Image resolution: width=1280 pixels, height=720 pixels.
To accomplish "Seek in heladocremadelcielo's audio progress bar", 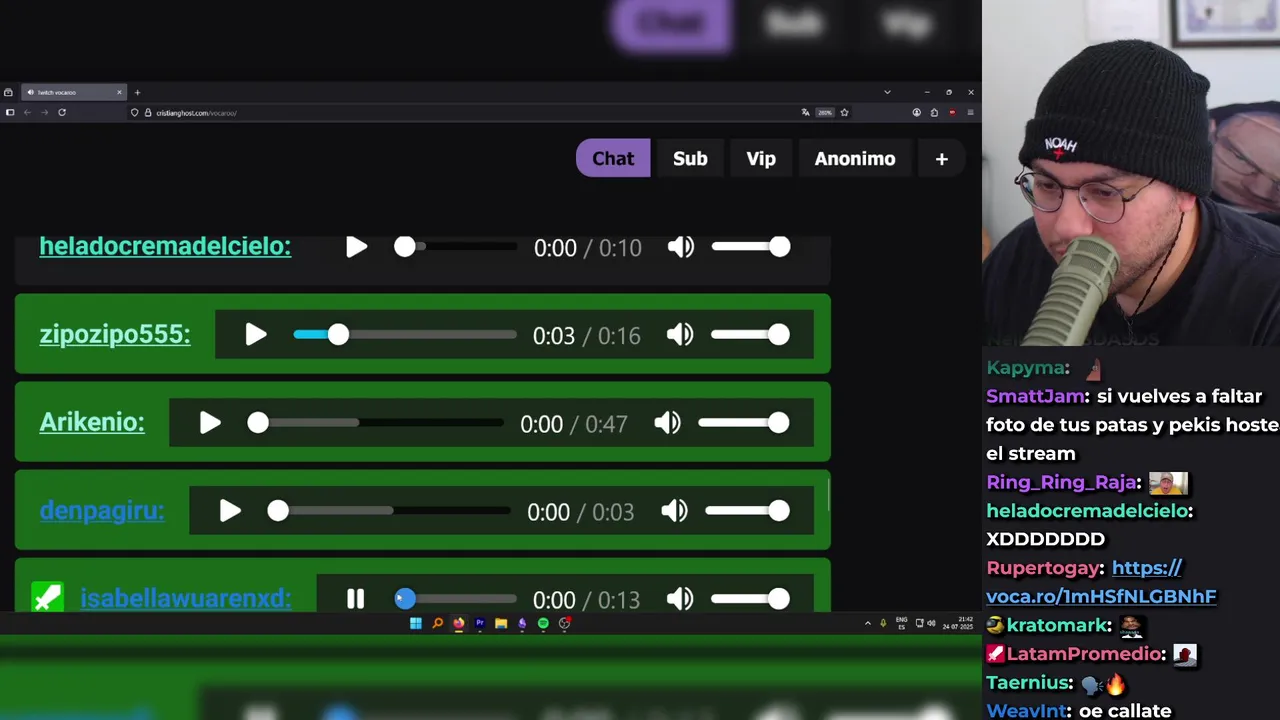I will click(x=455, y=247).
